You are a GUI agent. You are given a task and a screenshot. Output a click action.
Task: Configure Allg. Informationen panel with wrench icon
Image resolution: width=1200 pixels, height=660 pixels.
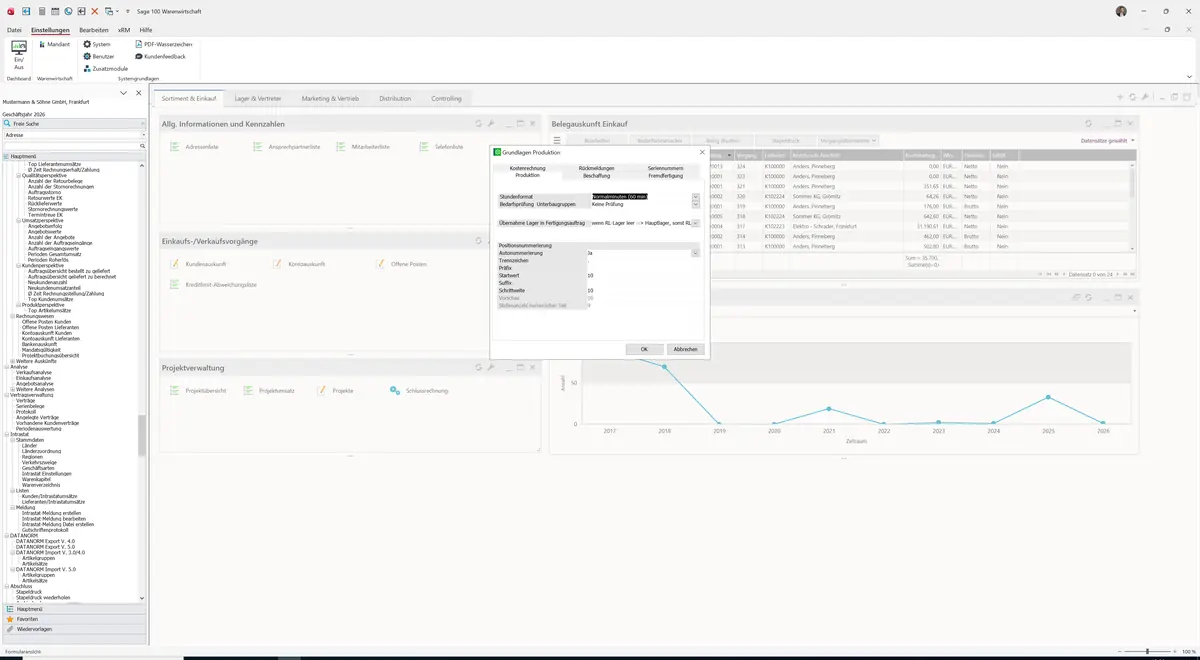tap(491, 124)
